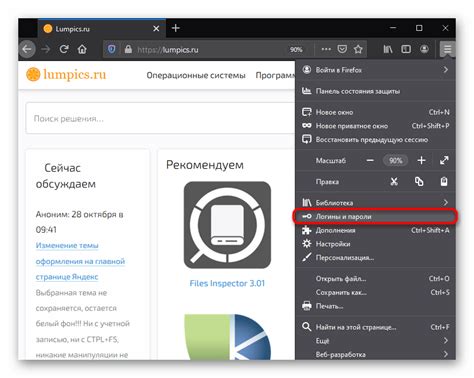
Task: Choose Сохранить как... menu item
Action: pyautogui.click(x=375, y=292)
